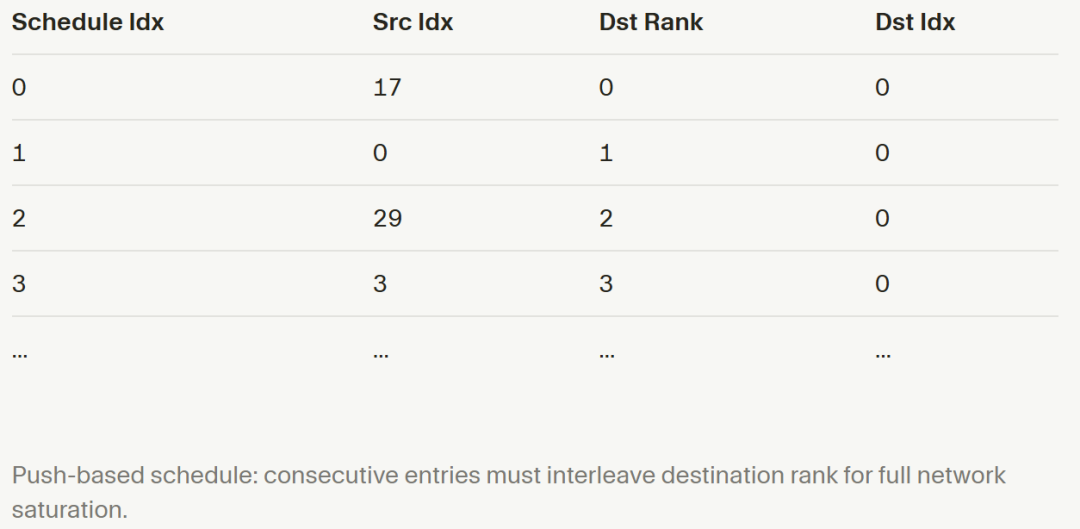Select Dst Rank value 2
1080x529 pixels.
tap(605, 218)
